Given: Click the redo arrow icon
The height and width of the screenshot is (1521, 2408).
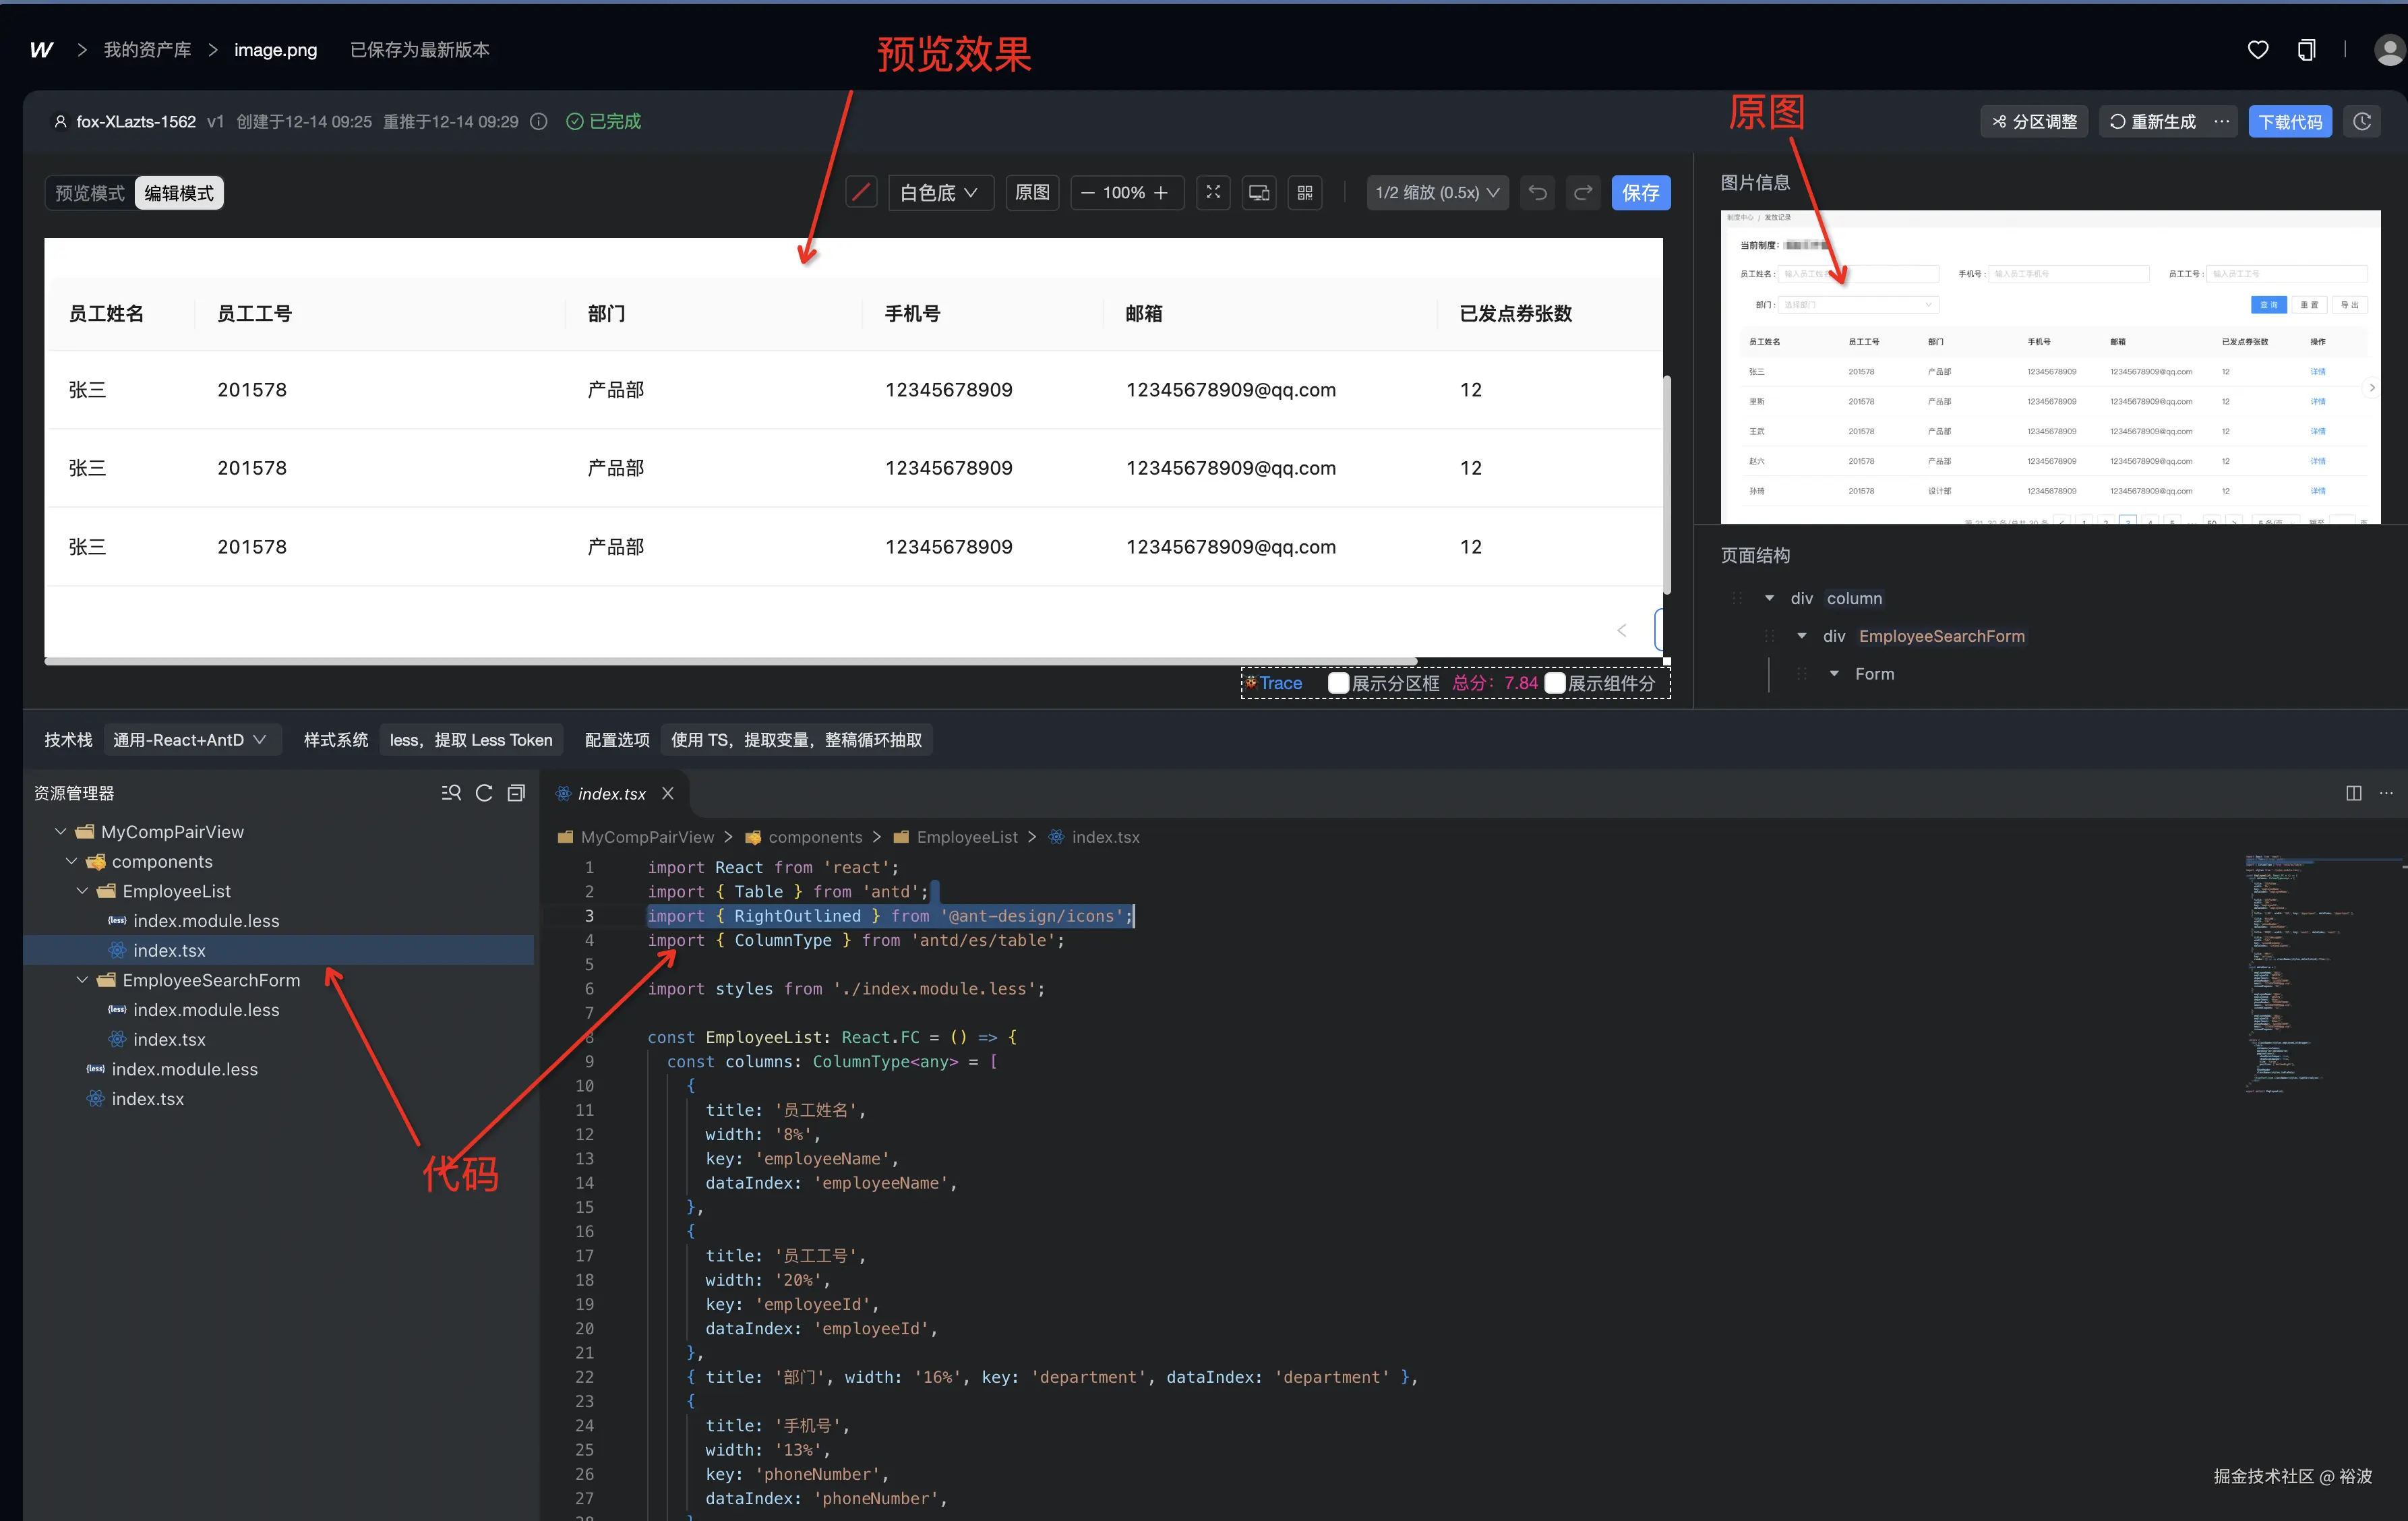Looking at the screenshot, I should [x=1583, y=192].
